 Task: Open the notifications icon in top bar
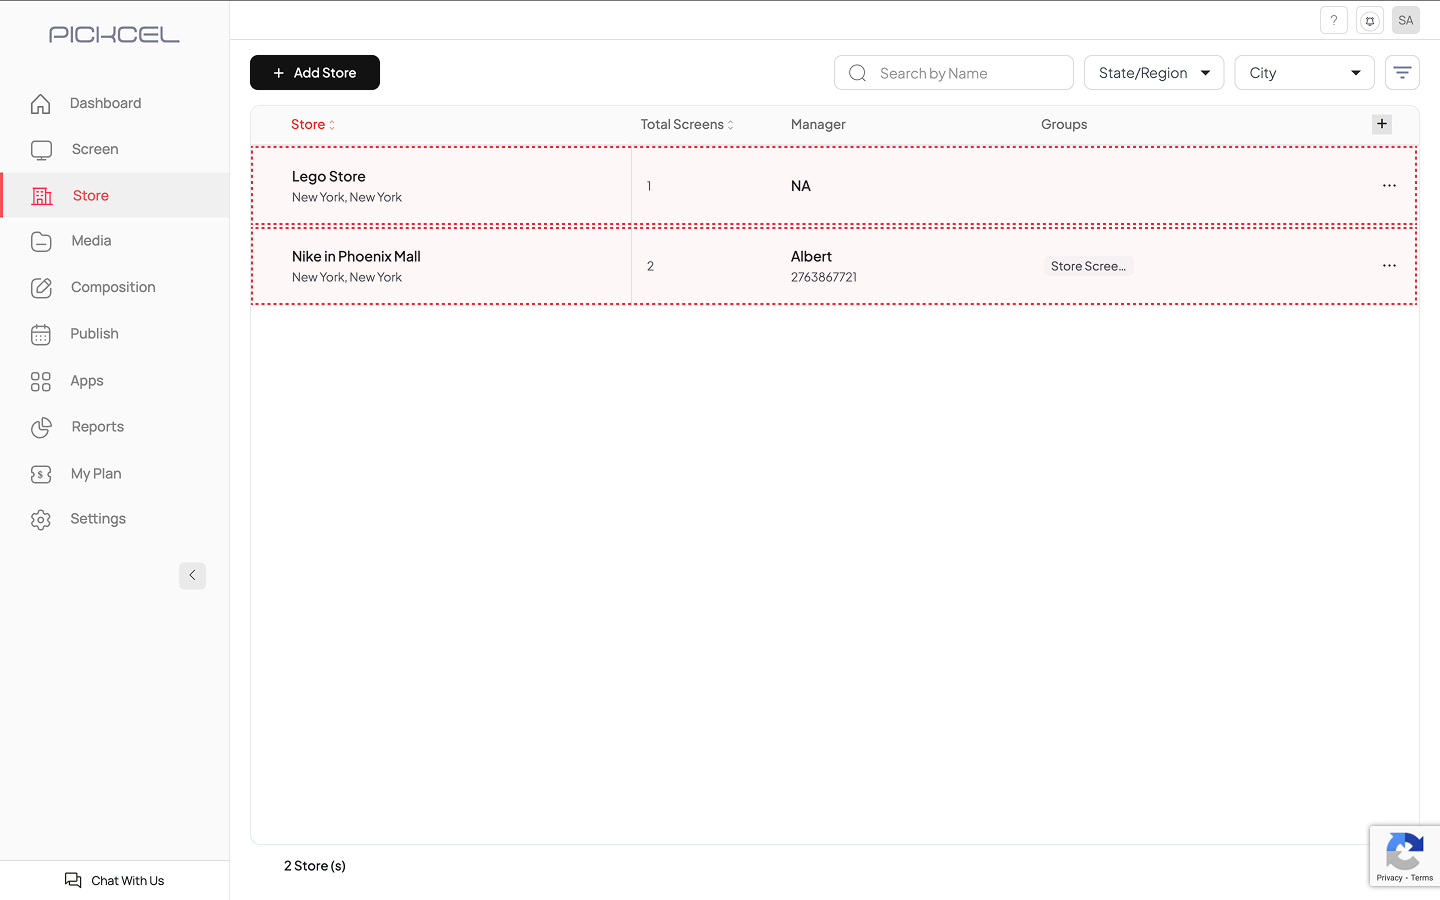click(x=1370, y=20)
